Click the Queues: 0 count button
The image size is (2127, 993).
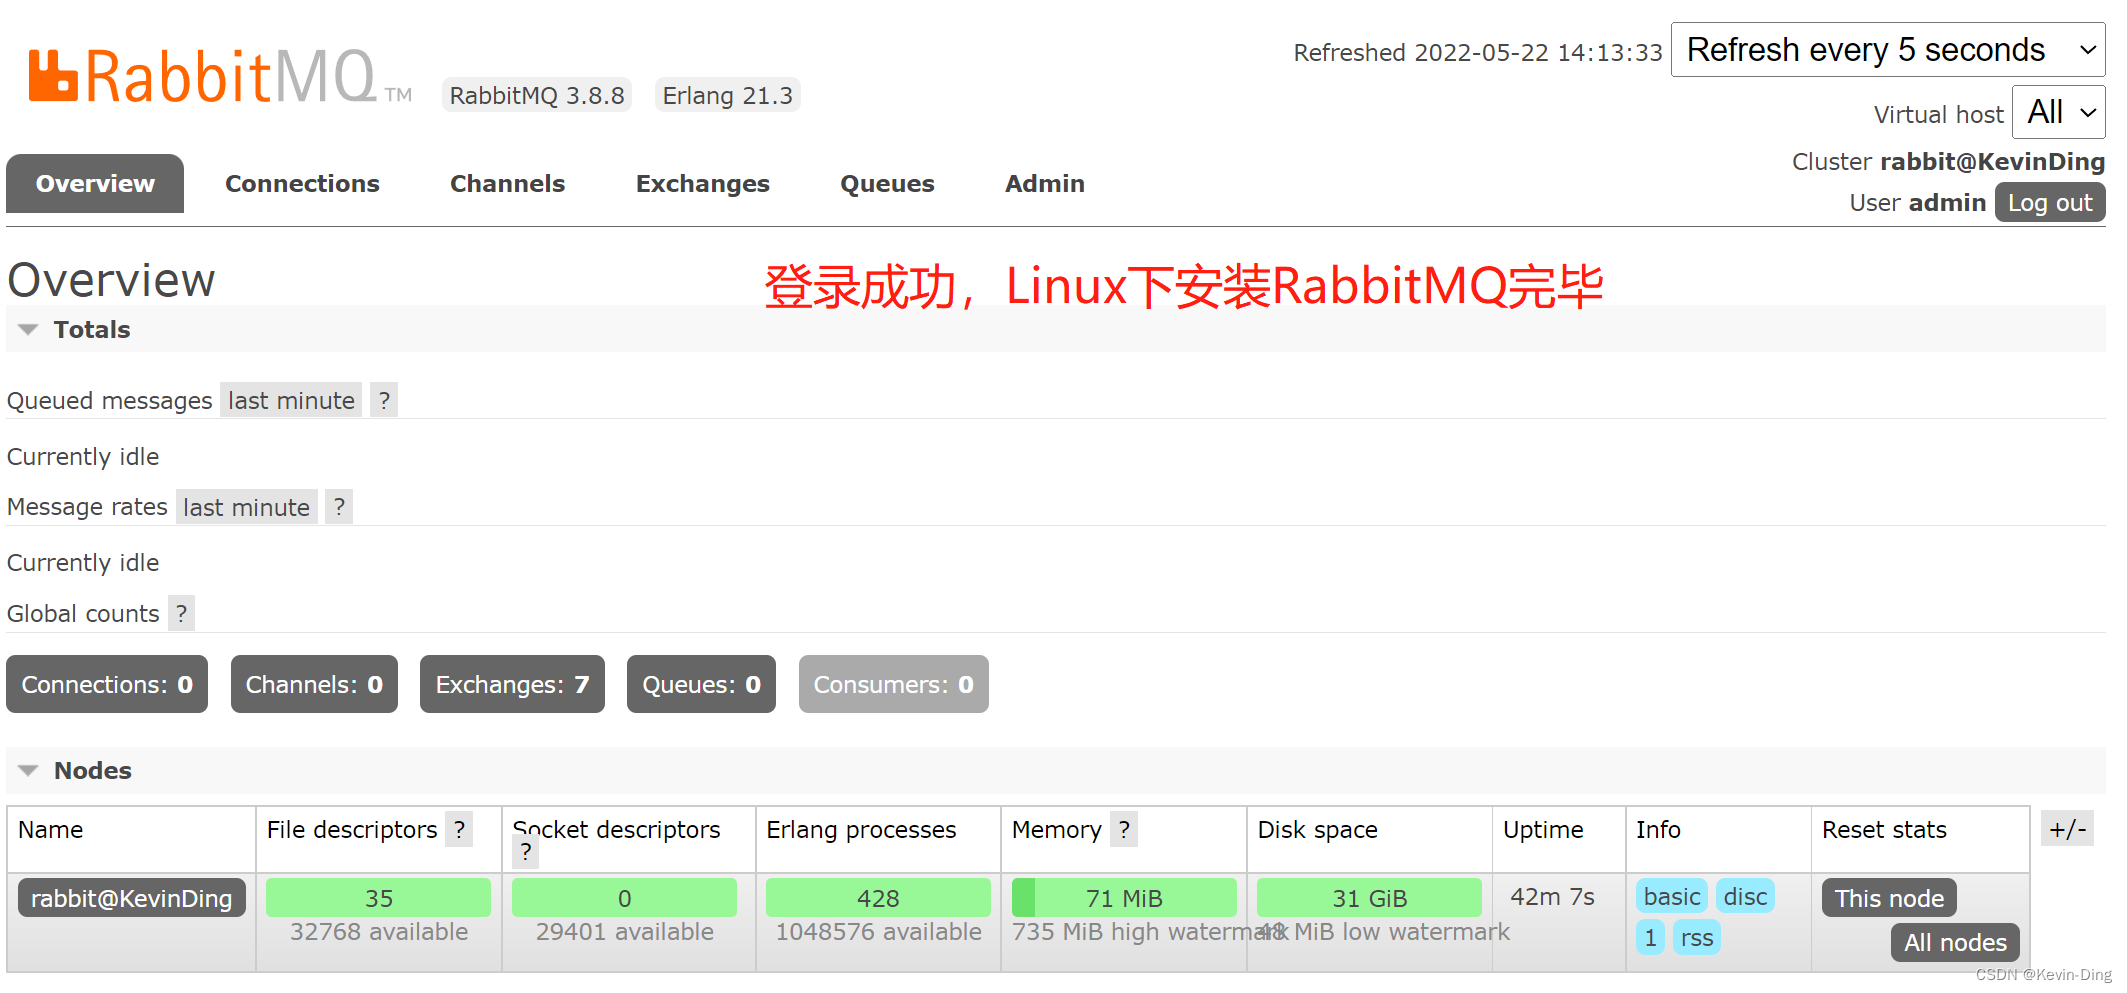click(701, 684)
